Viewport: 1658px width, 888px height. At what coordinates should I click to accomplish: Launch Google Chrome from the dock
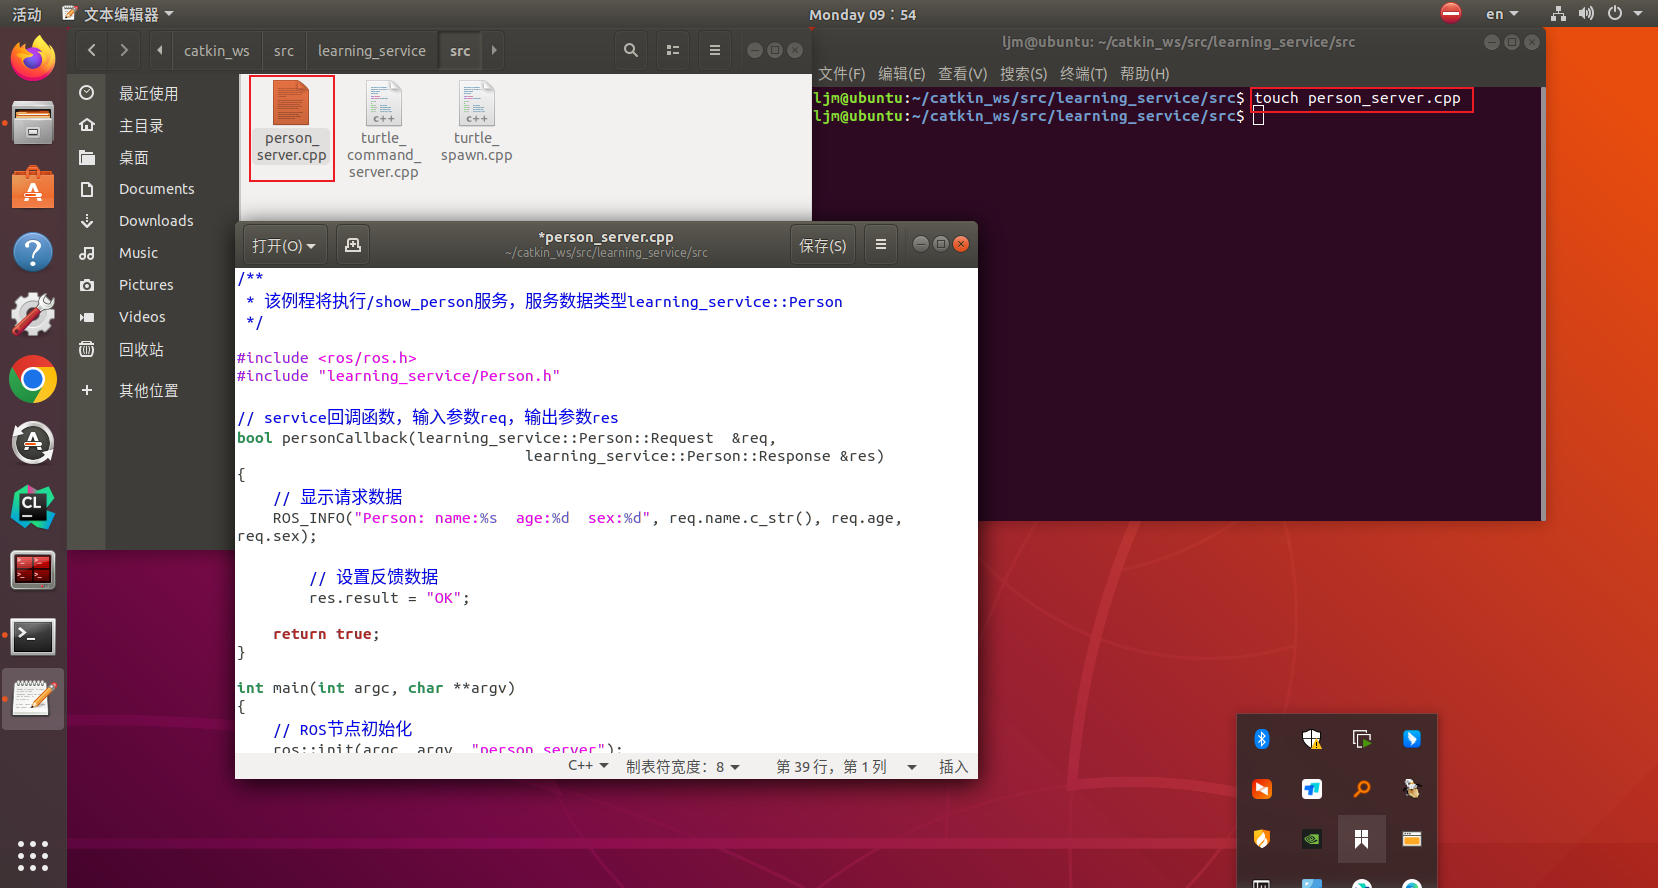33,380
